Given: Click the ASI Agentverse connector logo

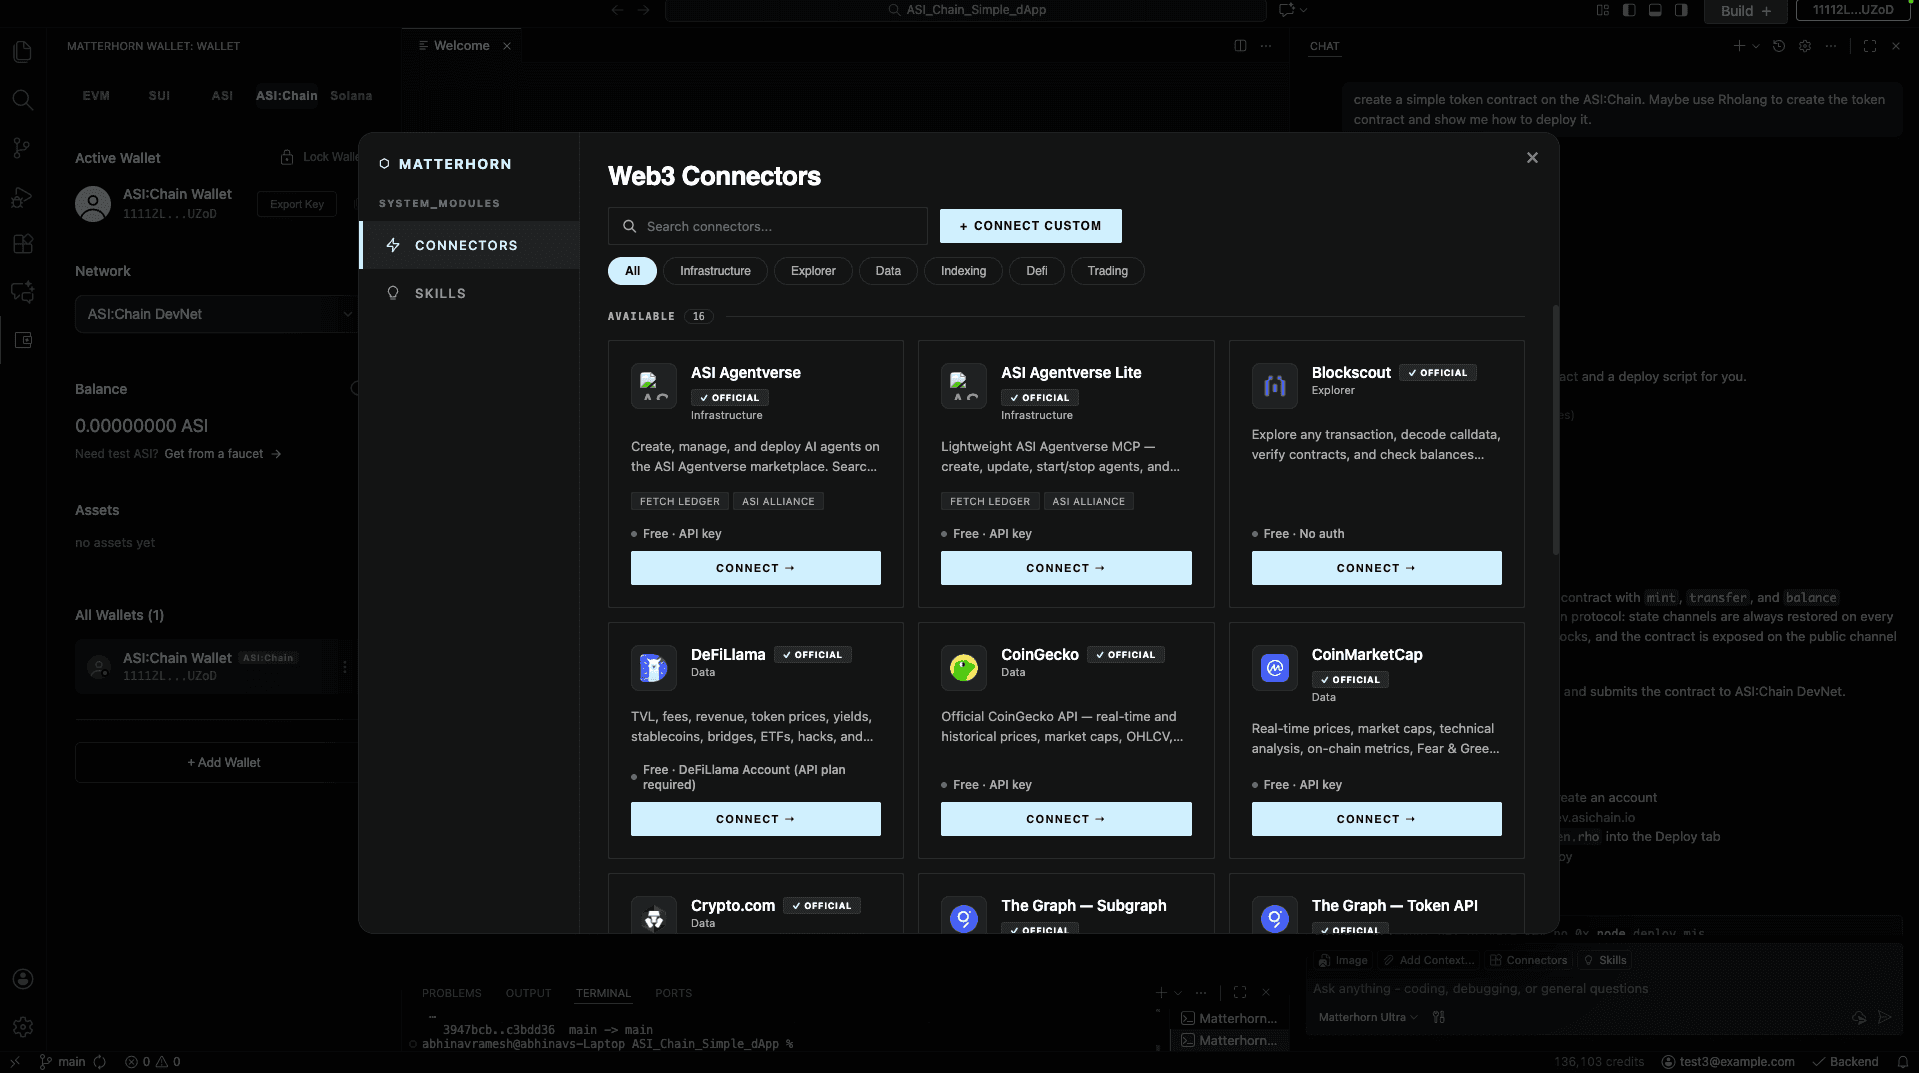Looking at the screenshot, I should (654, 386).
